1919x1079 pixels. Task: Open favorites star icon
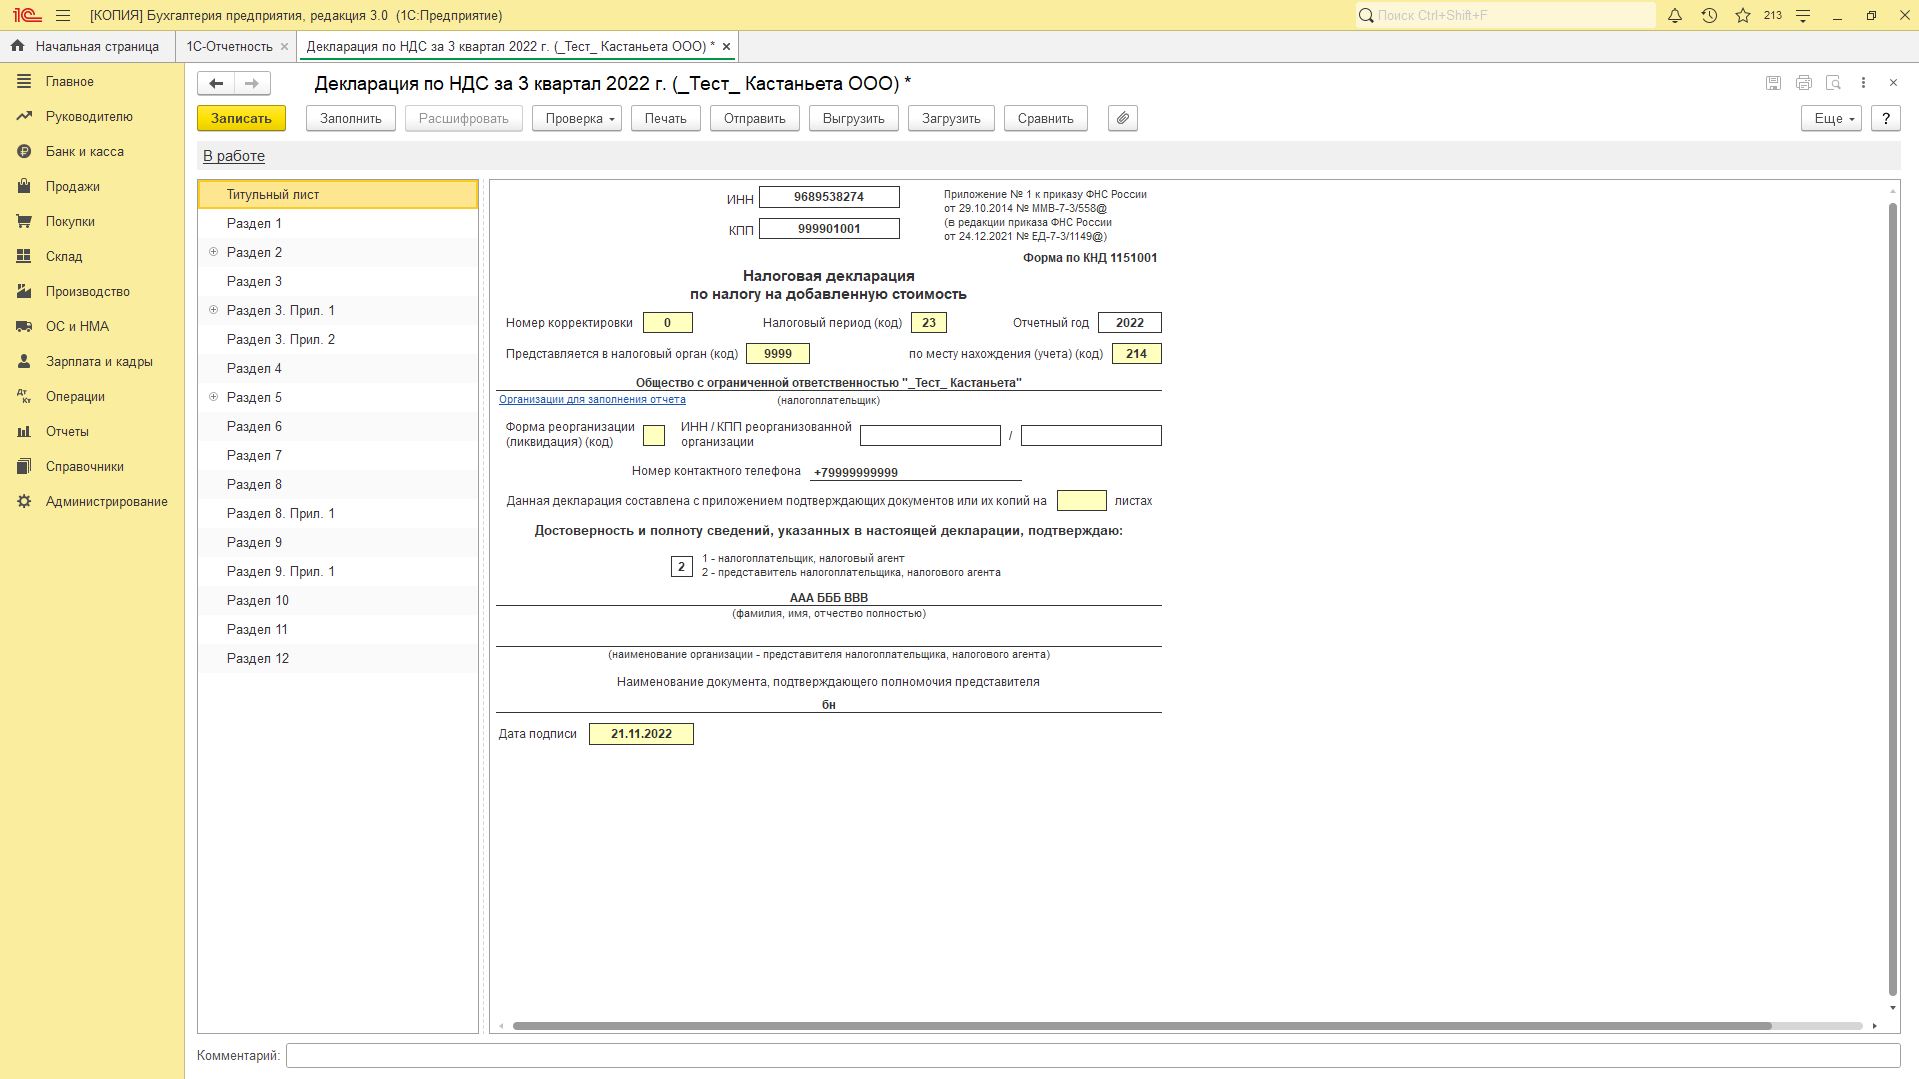tap(1743, 15)
